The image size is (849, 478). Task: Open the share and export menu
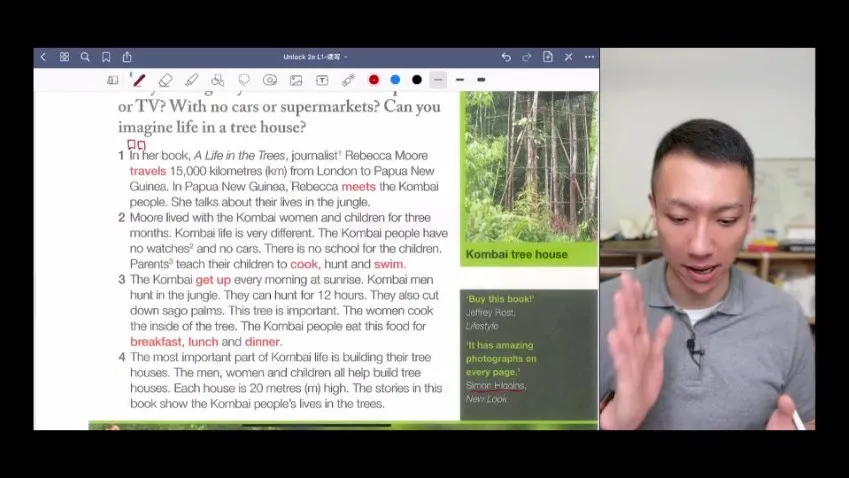tap(127, 57)
